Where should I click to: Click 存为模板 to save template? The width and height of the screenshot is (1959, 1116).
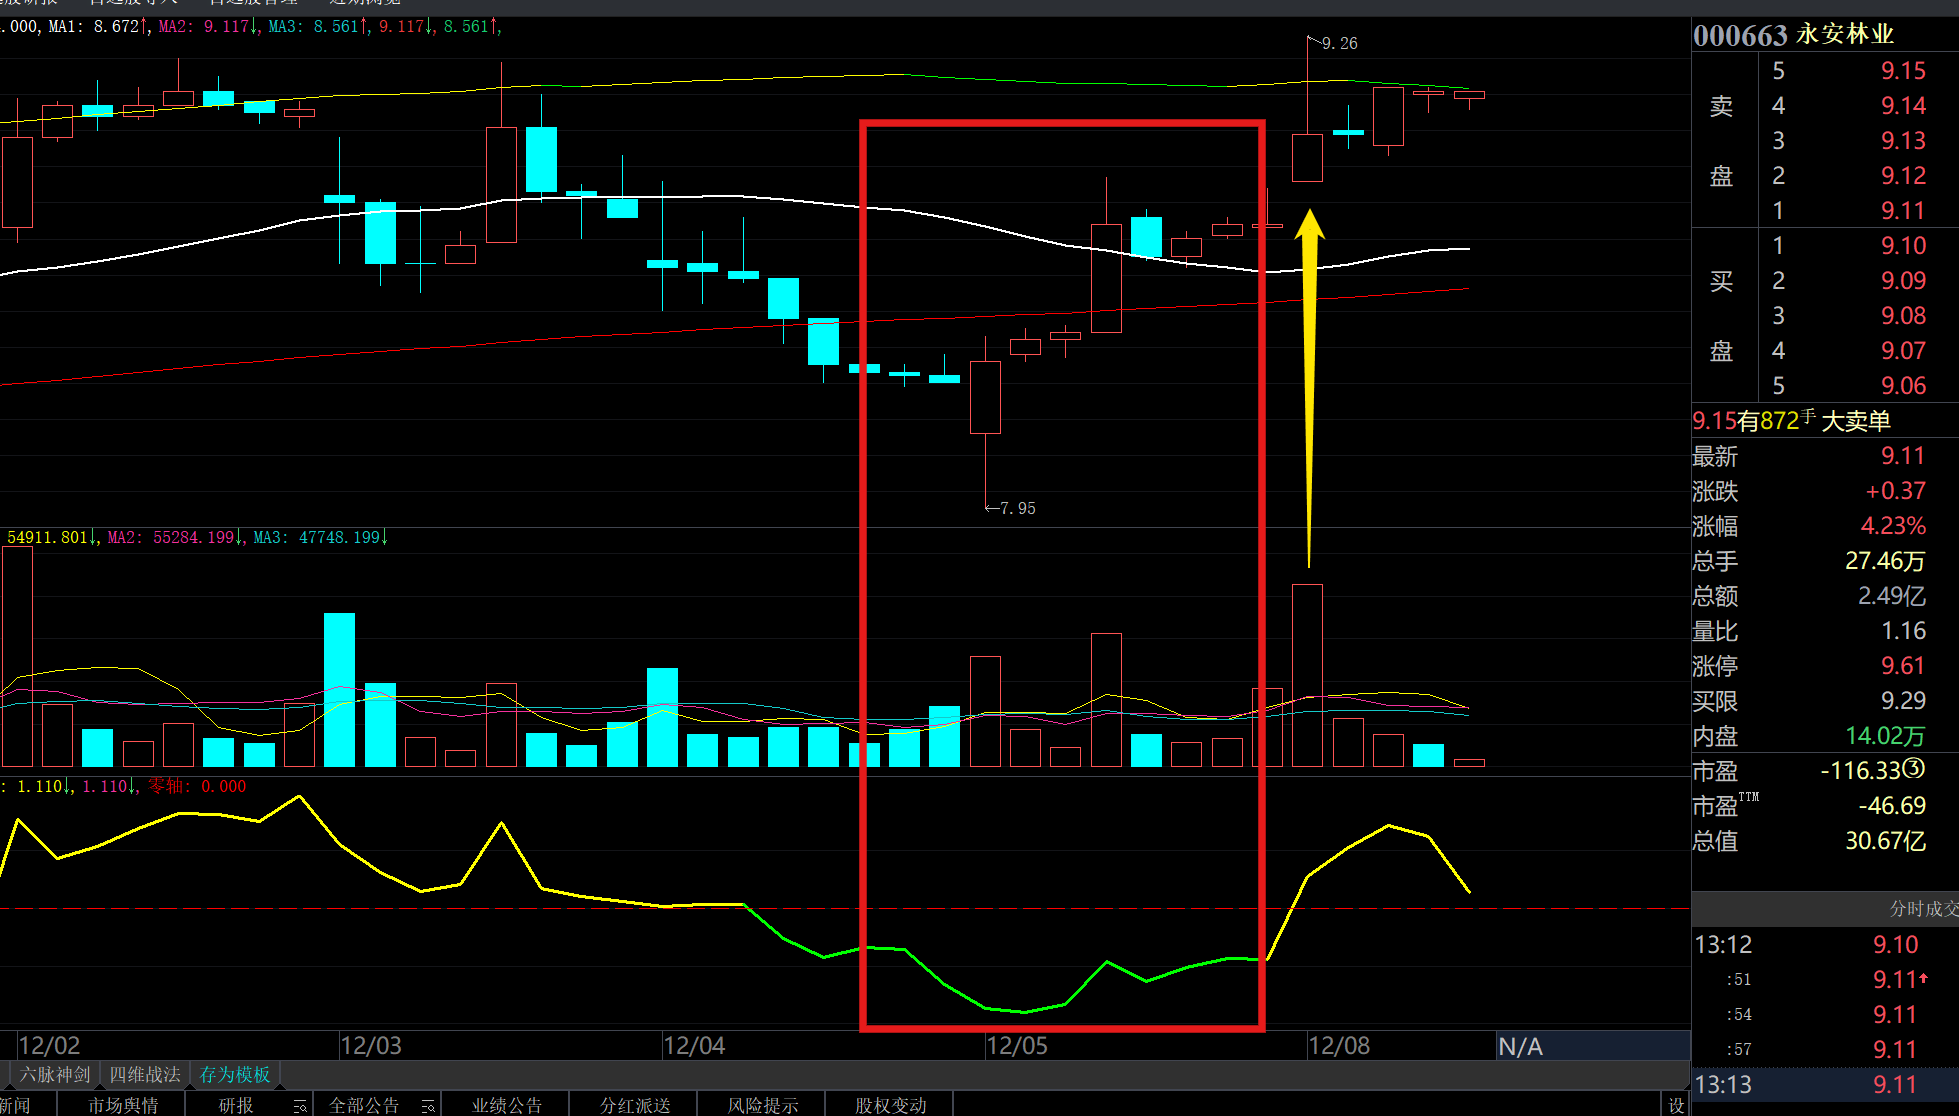pyautogui.click(x=235, y=1075)
